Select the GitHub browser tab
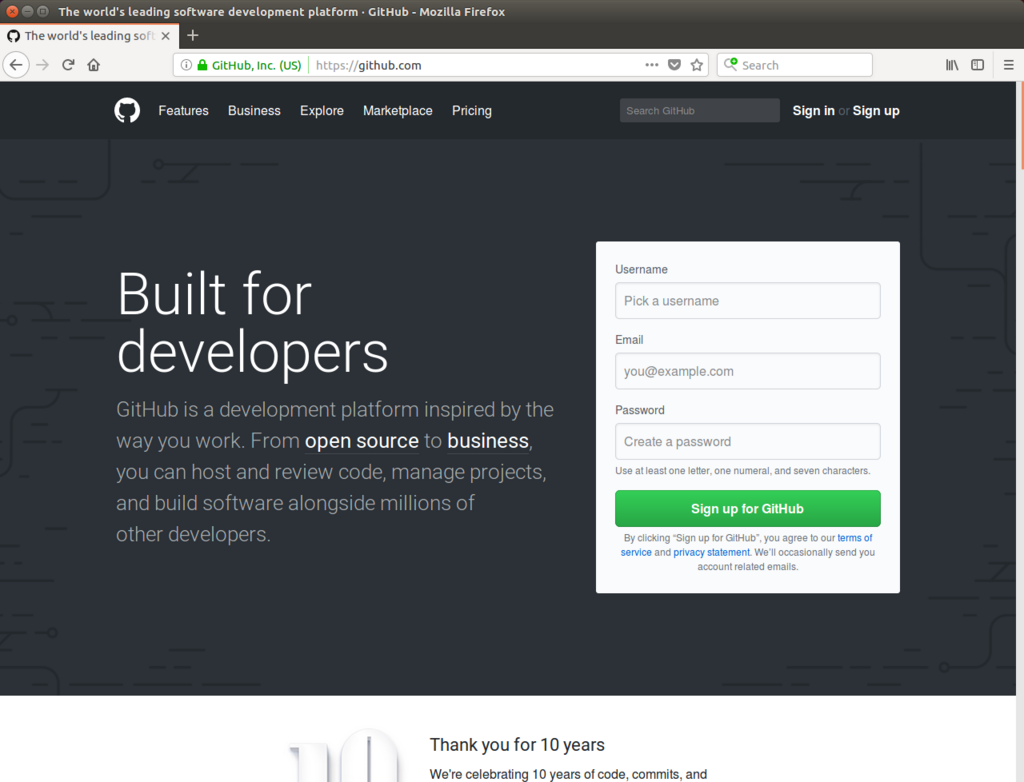 click(x=89, y=36)
